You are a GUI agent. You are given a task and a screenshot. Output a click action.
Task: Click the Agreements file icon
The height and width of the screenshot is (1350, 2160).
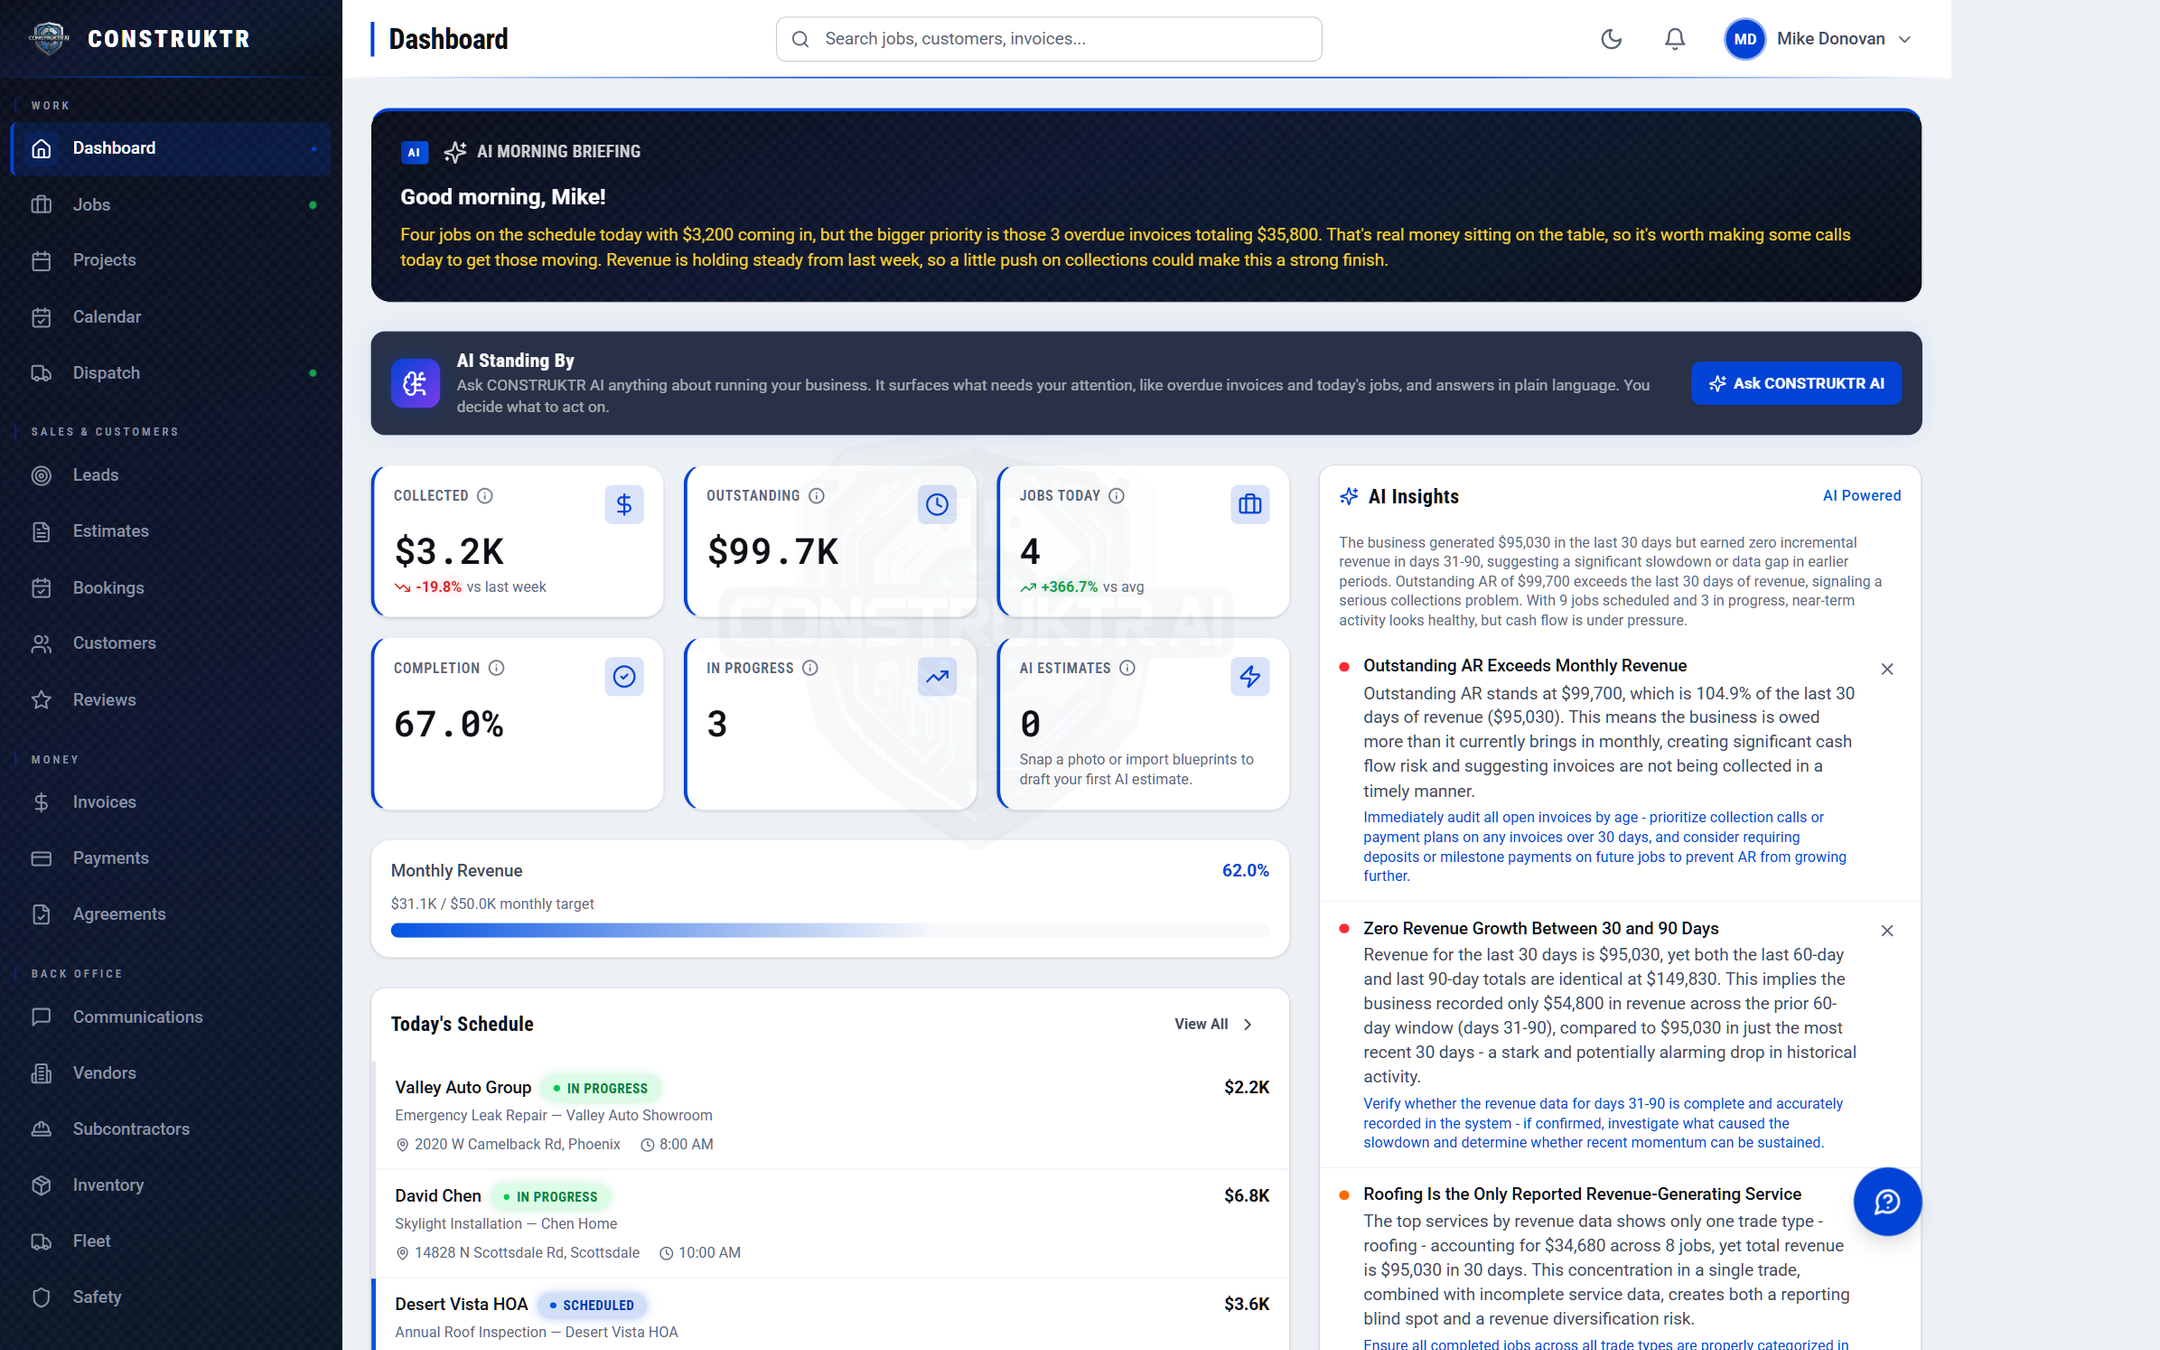coord(41,914)
